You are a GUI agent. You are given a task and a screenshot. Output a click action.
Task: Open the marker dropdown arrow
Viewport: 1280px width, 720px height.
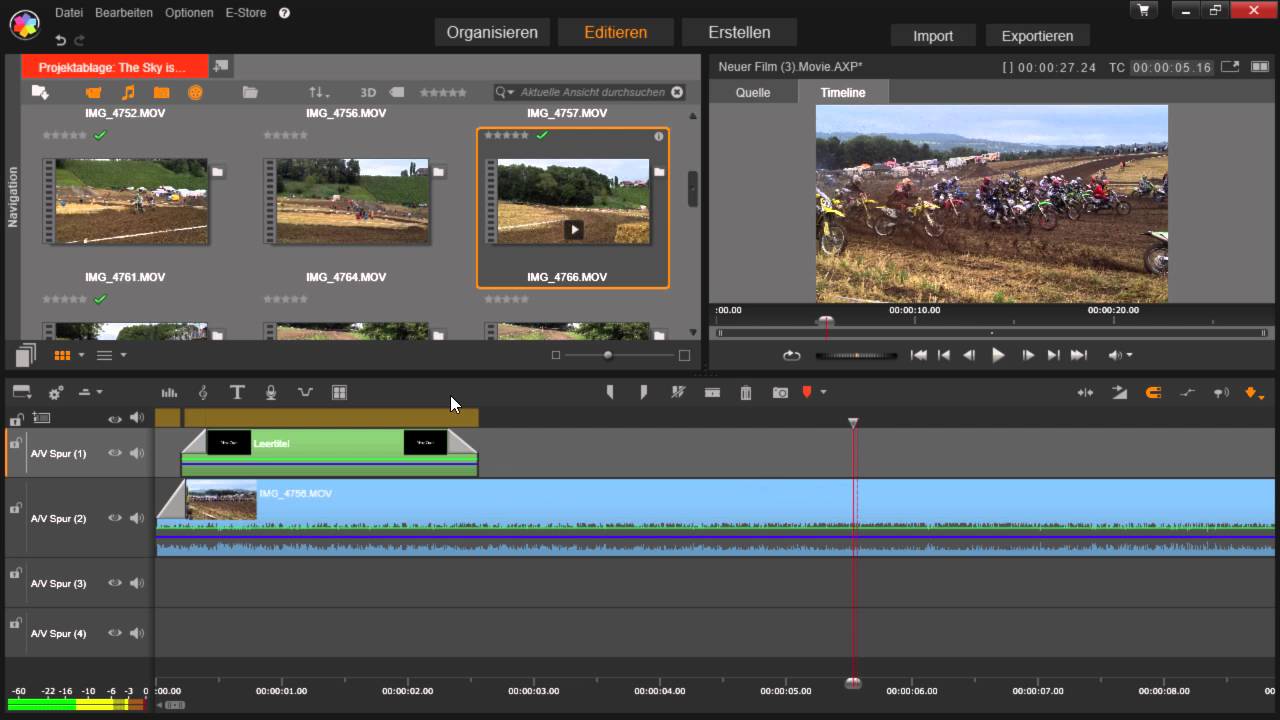(823, 393)
